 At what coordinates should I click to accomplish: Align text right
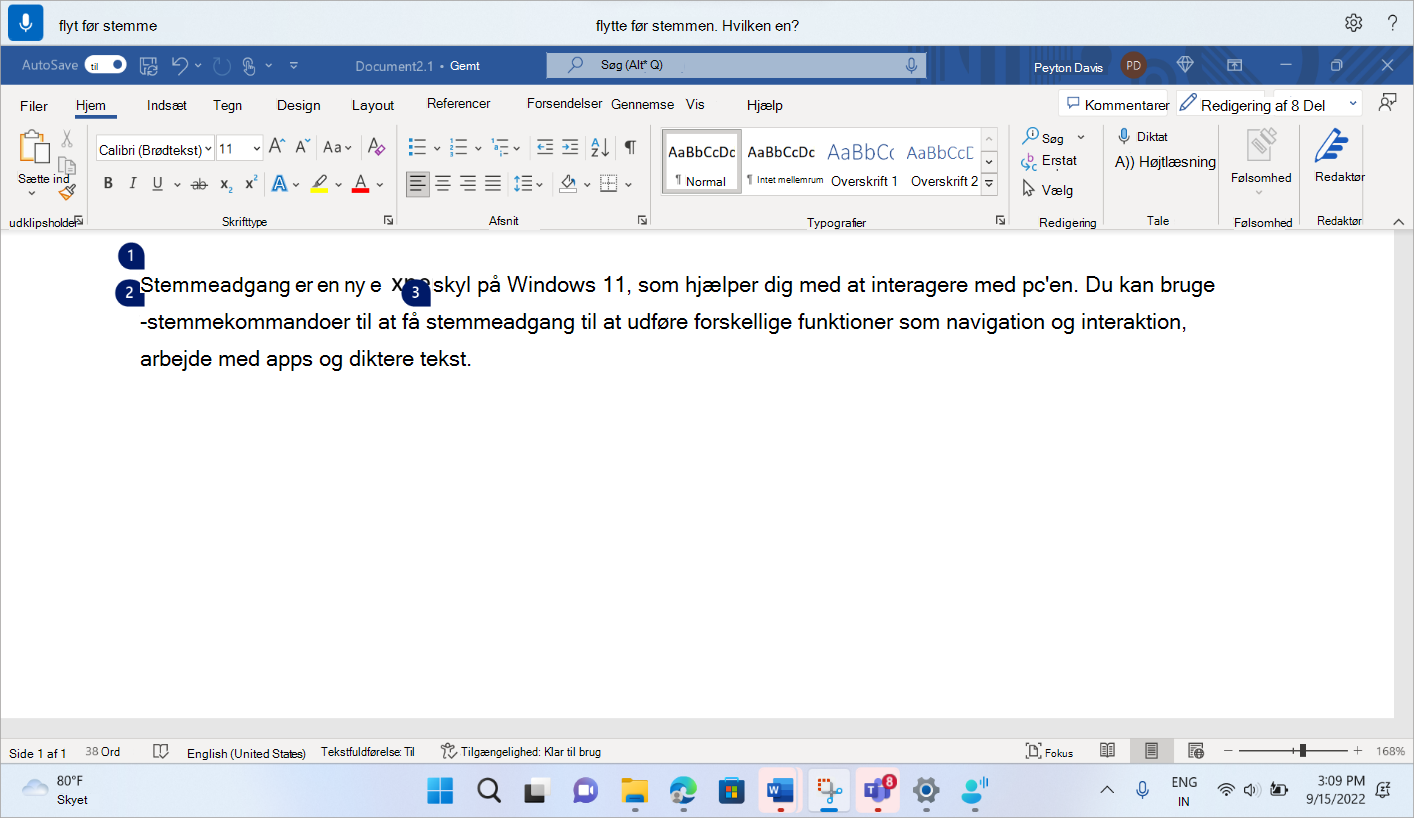click(x=467, y=184)
